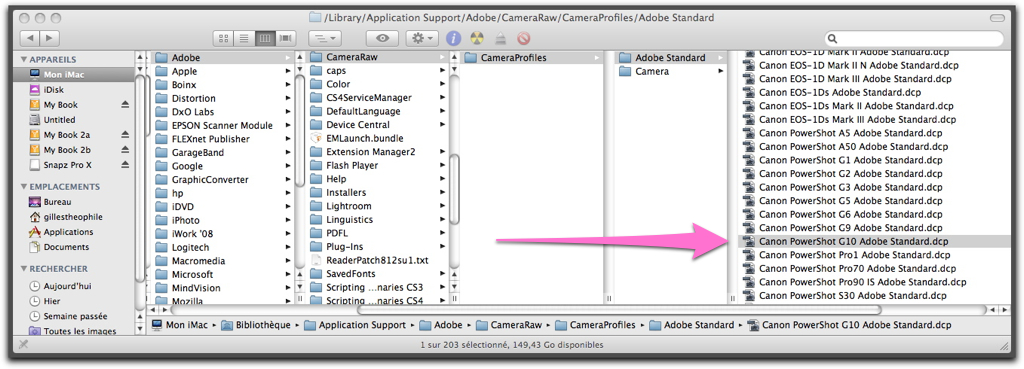1024x369 pixels.
Task: Eject the My Book 2b drive
Action: tap(125, 150)
